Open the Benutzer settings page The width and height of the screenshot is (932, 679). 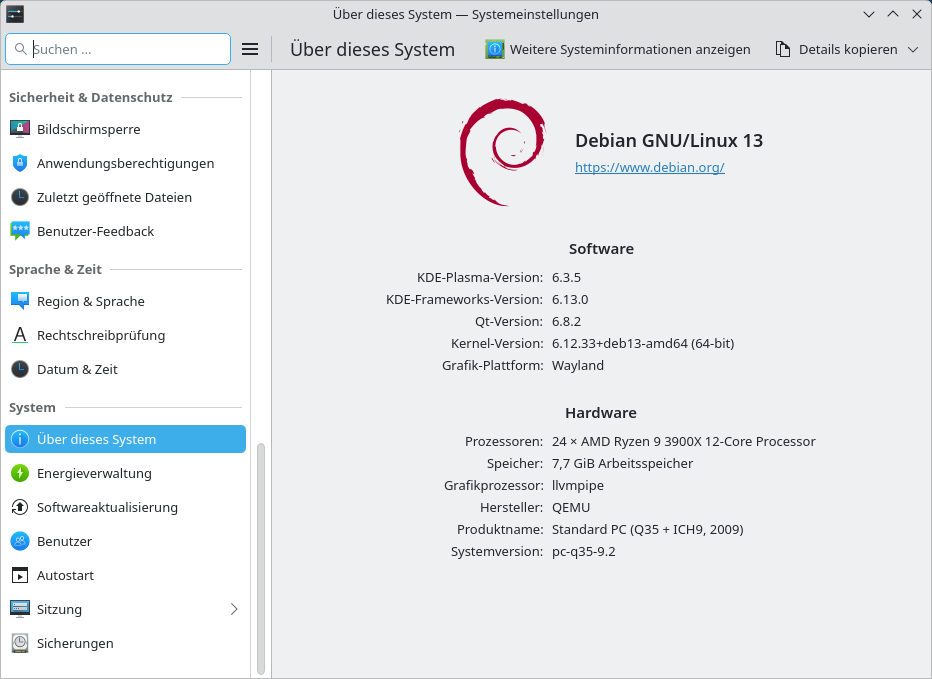pos(64,541)
